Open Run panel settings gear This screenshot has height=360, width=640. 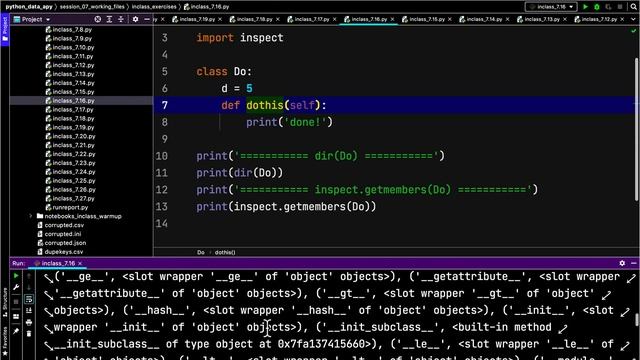pos(622,263)
